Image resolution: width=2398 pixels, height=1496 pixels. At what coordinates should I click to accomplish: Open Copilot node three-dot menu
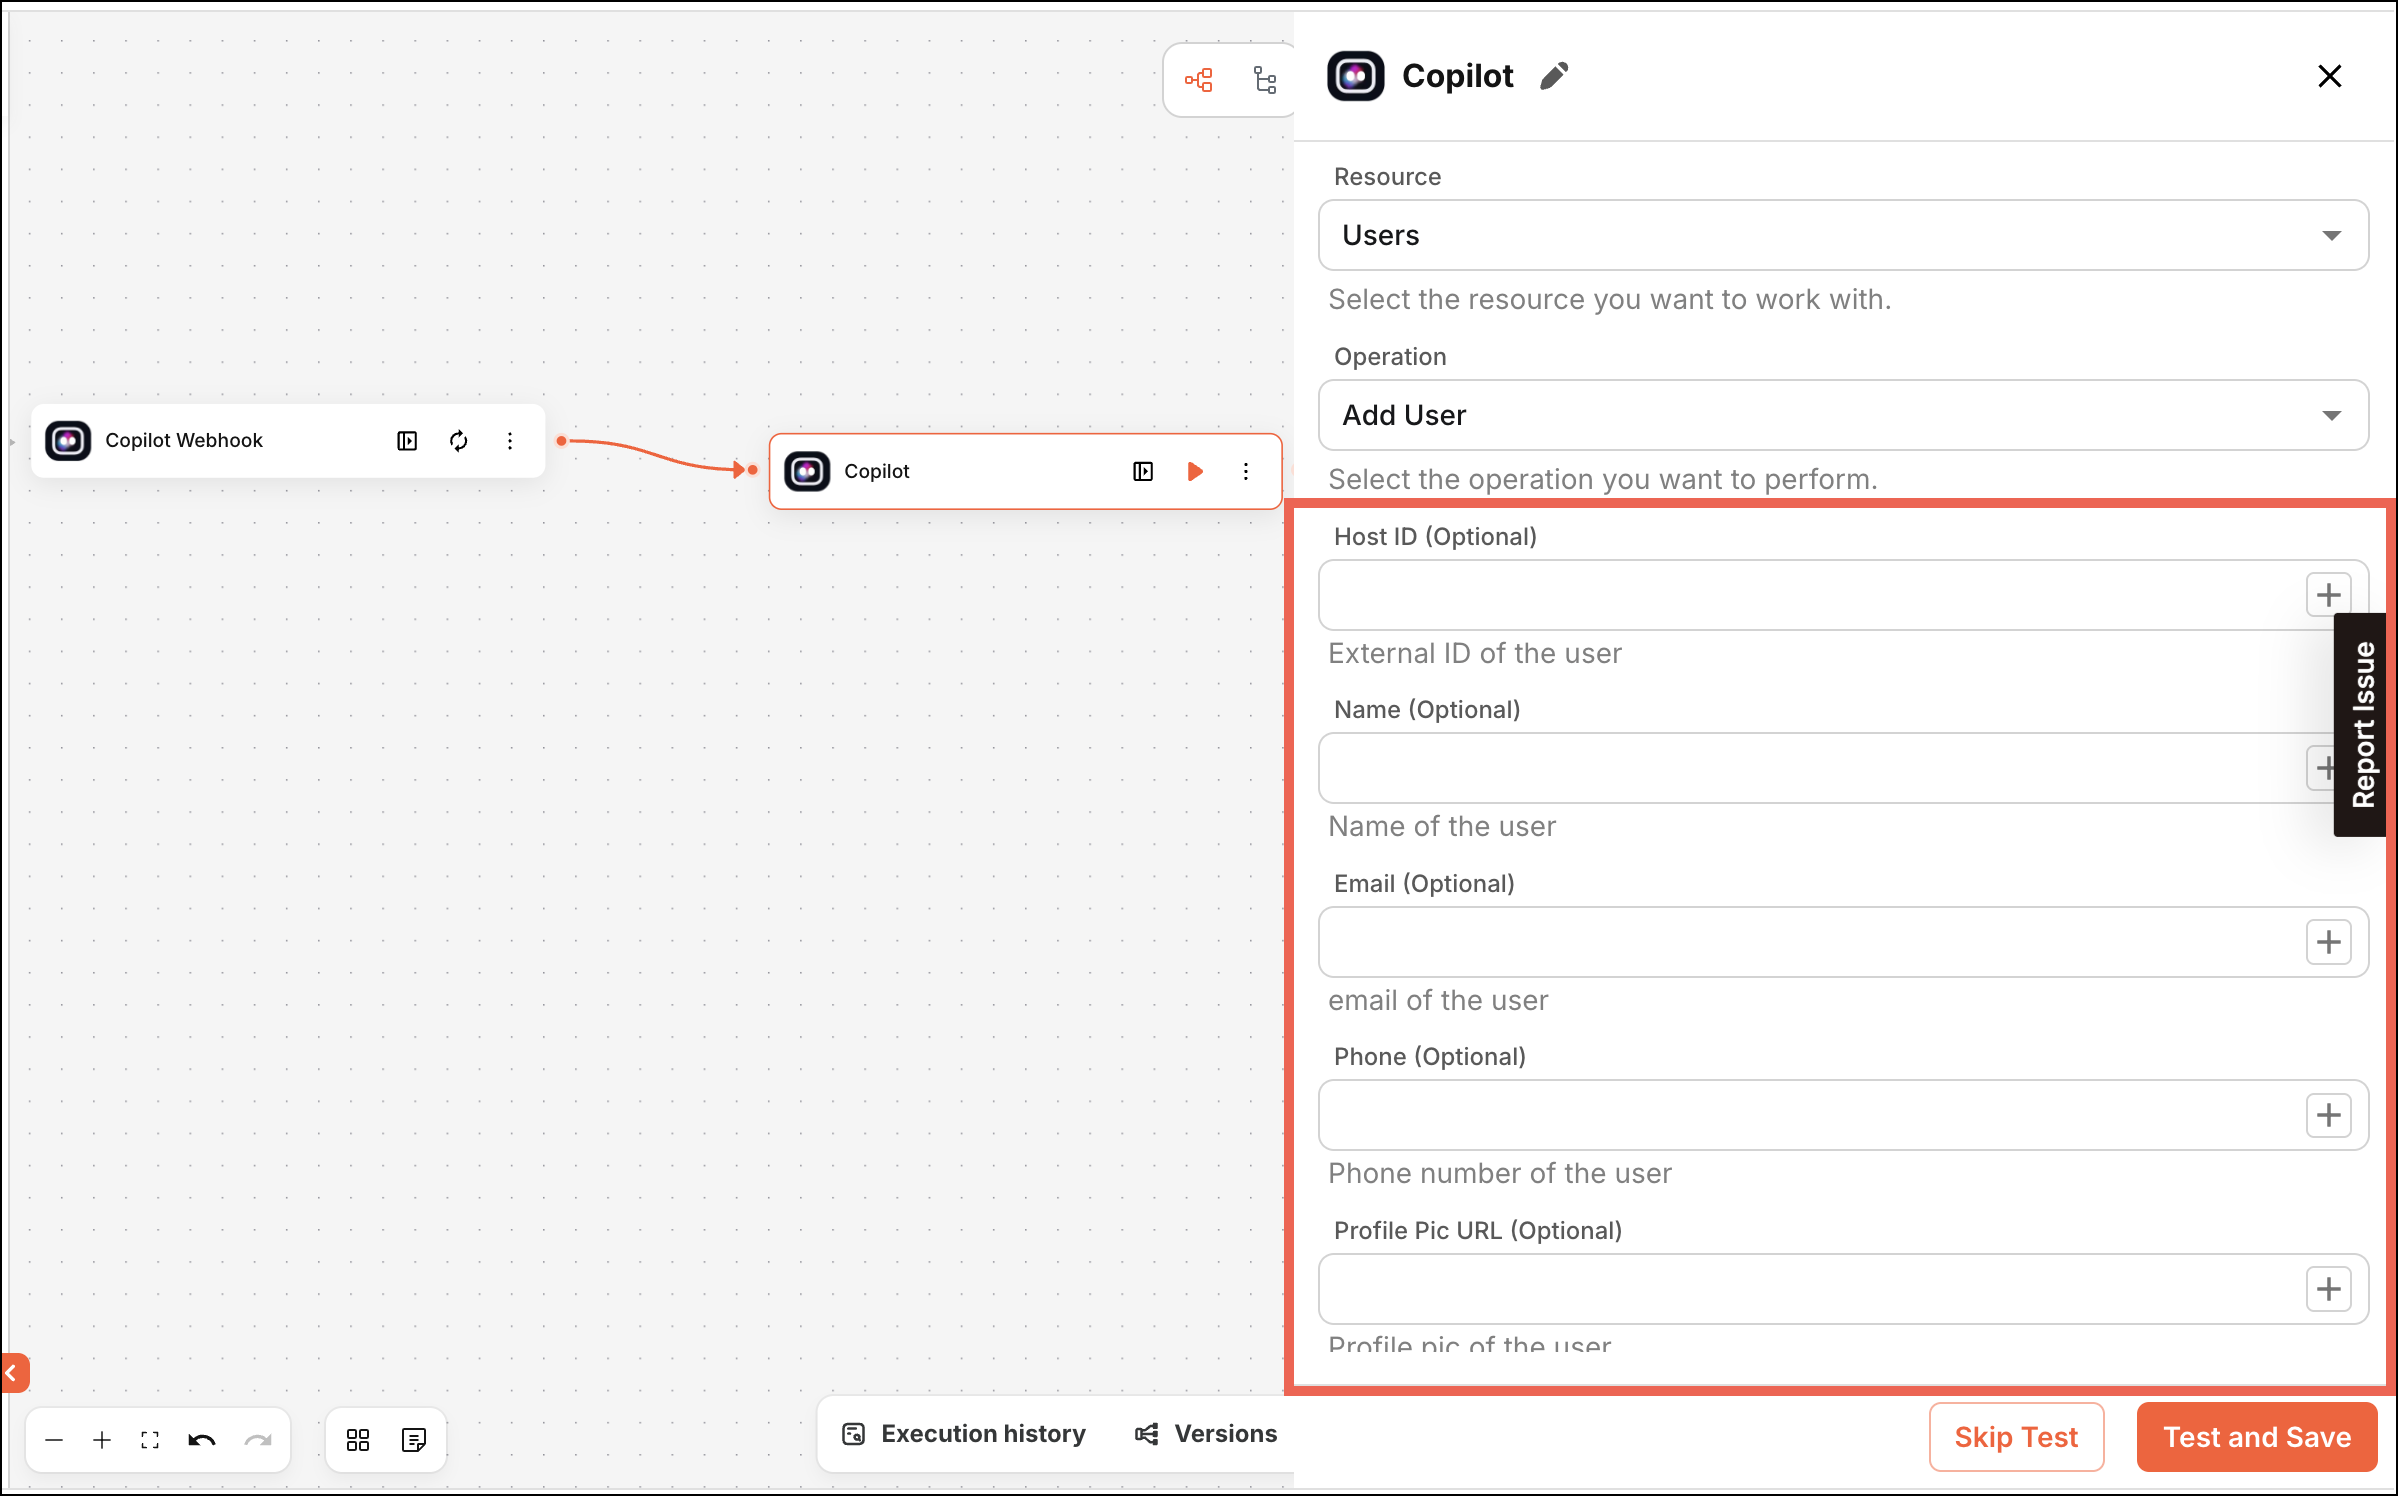[1246, 471]
